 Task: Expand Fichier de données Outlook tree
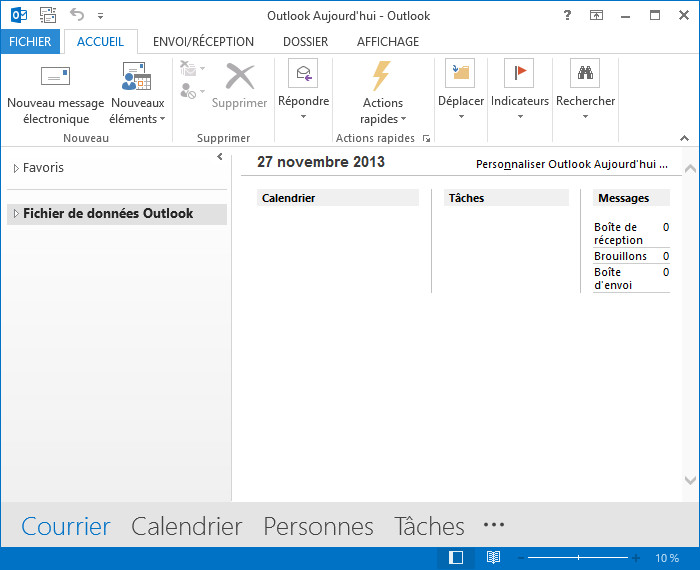coord(16,214)
